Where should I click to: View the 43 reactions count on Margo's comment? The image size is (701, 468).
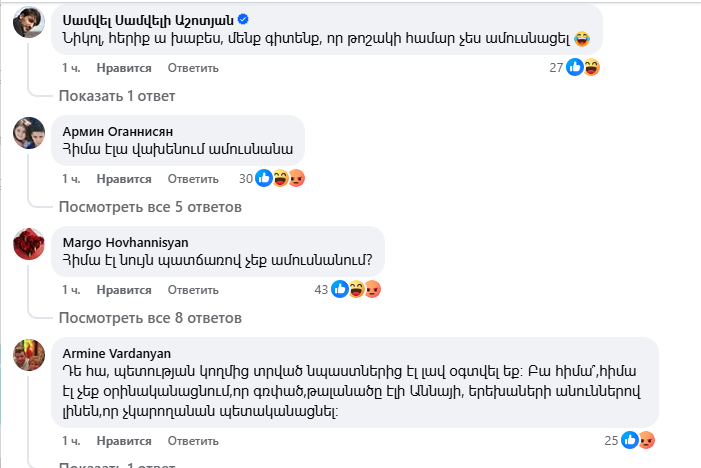tap(321, 290)
